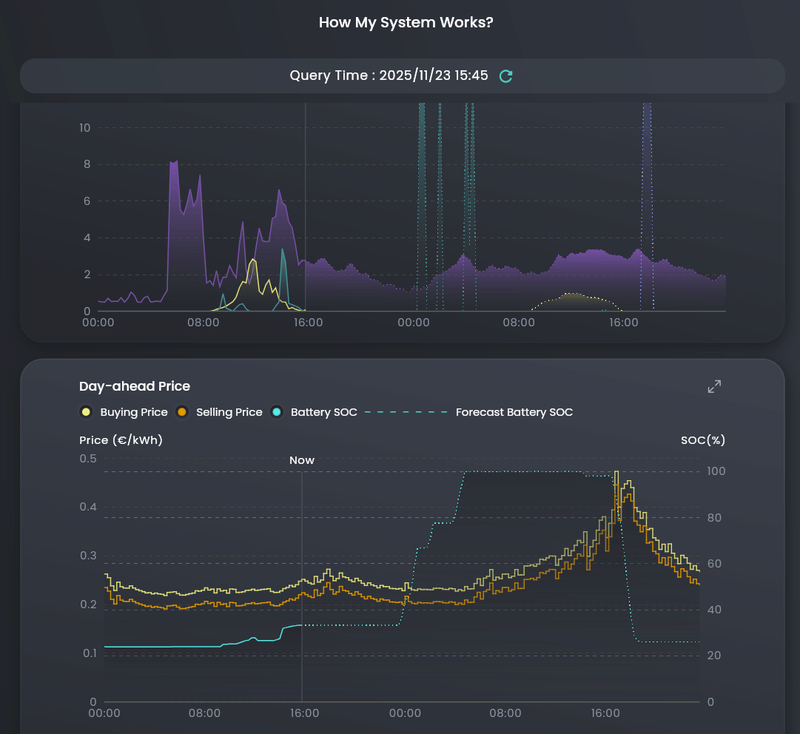Click the dotted yellow forecast hump in upper chart
The image size is (800, 734).
coord(570,294)
